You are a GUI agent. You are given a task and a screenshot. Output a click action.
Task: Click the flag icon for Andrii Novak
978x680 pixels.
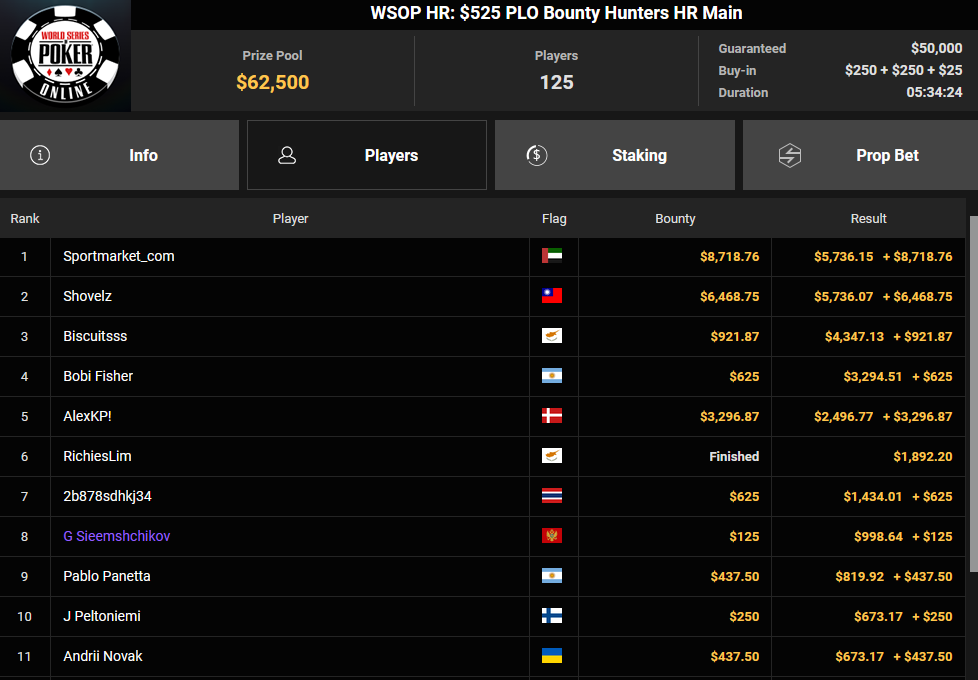click(552, 655)
